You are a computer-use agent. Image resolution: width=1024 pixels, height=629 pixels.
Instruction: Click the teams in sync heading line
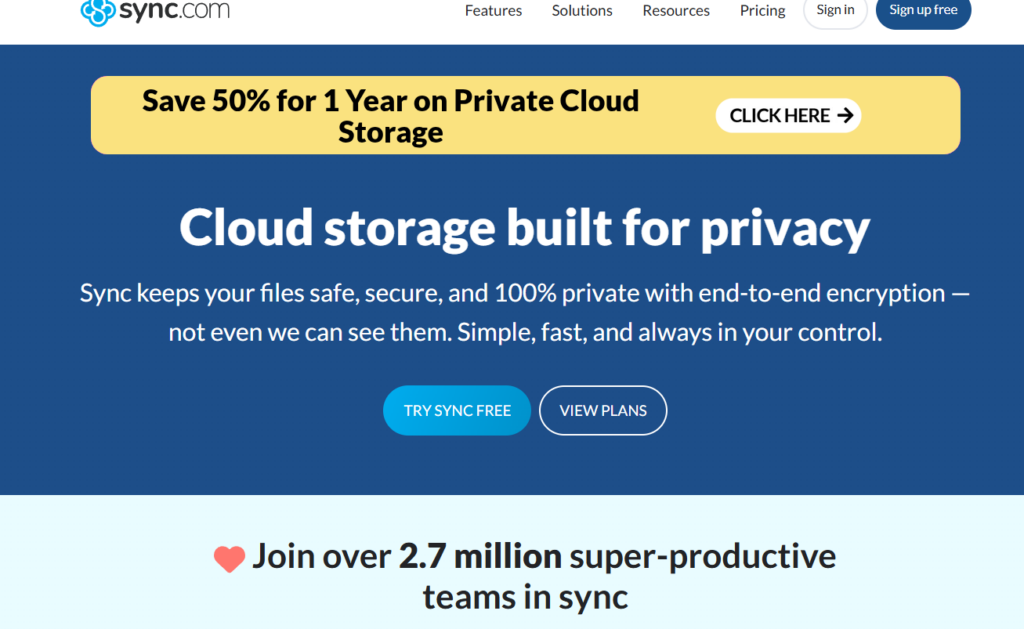(525, 596)
